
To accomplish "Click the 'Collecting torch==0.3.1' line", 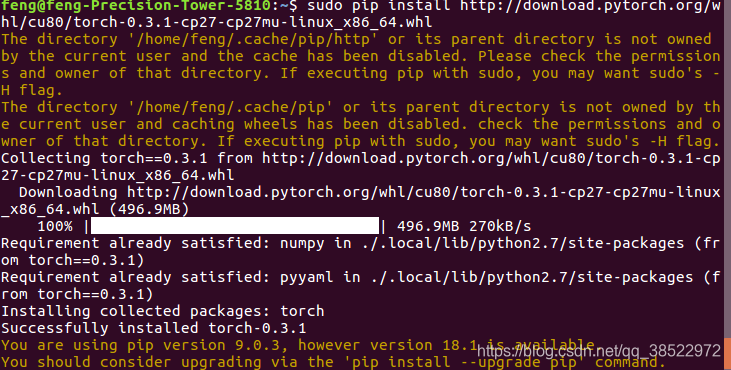I will (360, 158).
